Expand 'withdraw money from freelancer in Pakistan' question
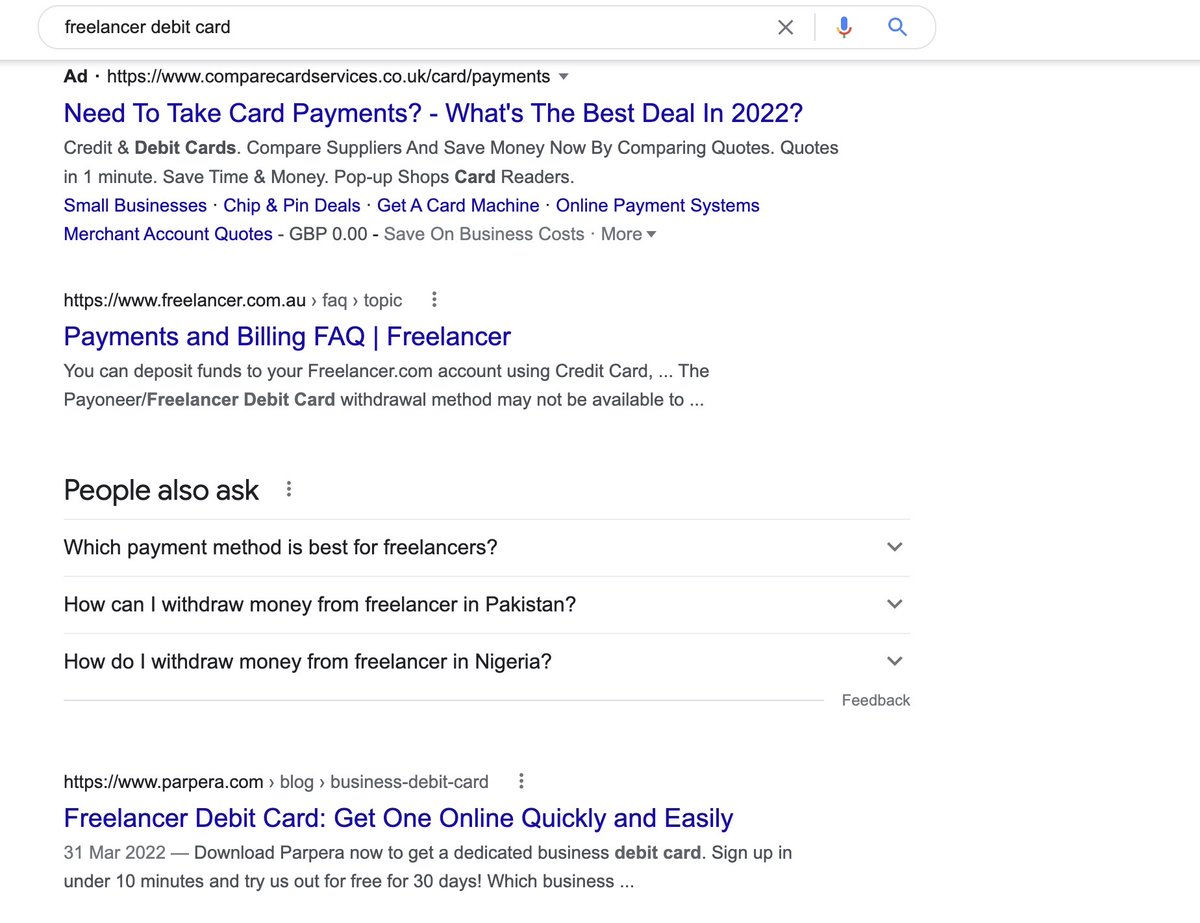This screenshot has width=1200, height=923. tap(487, 605)
